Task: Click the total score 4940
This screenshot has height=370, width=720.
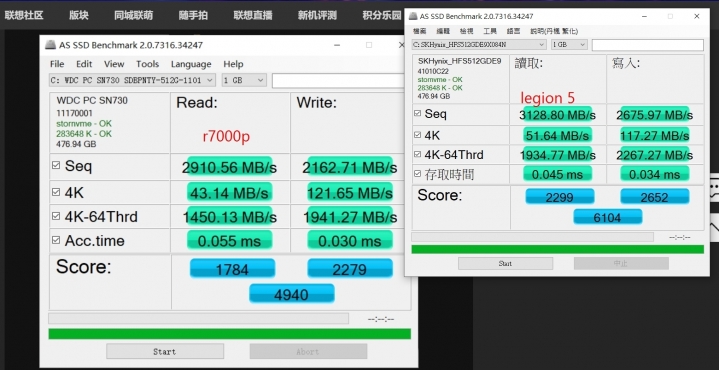Action: [292, 294]
